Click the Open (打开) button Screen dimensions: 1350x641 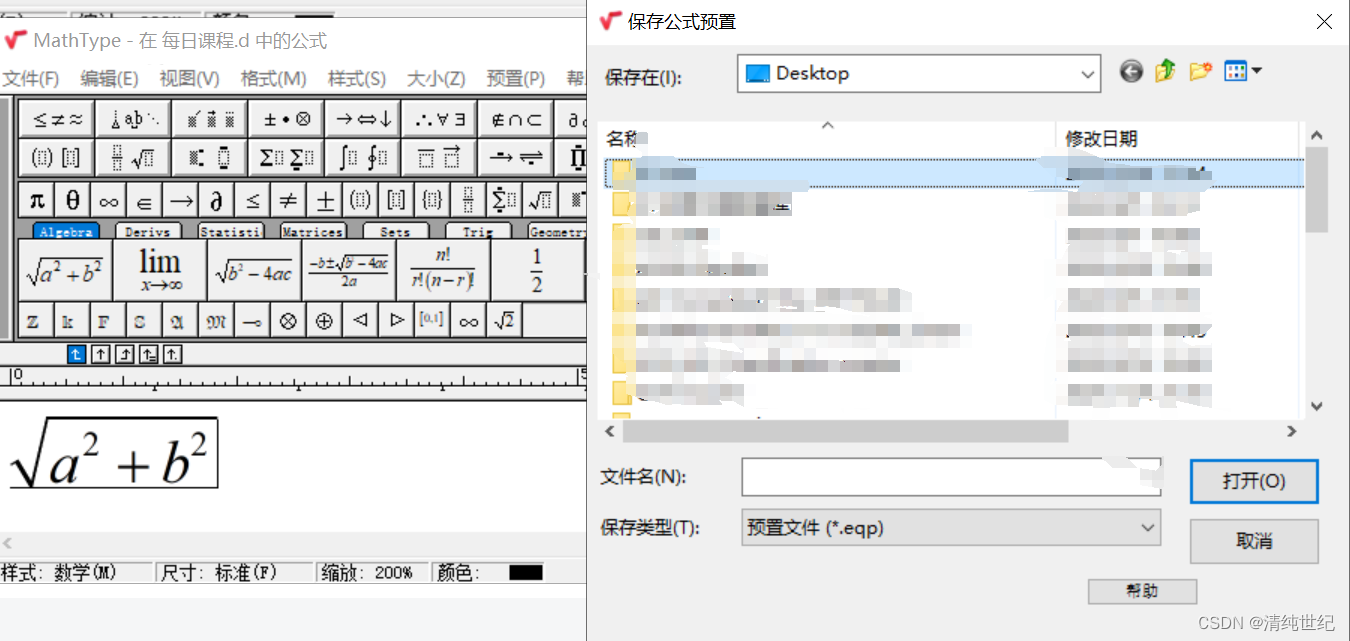pyautogui.click(x=1254, y=481)
